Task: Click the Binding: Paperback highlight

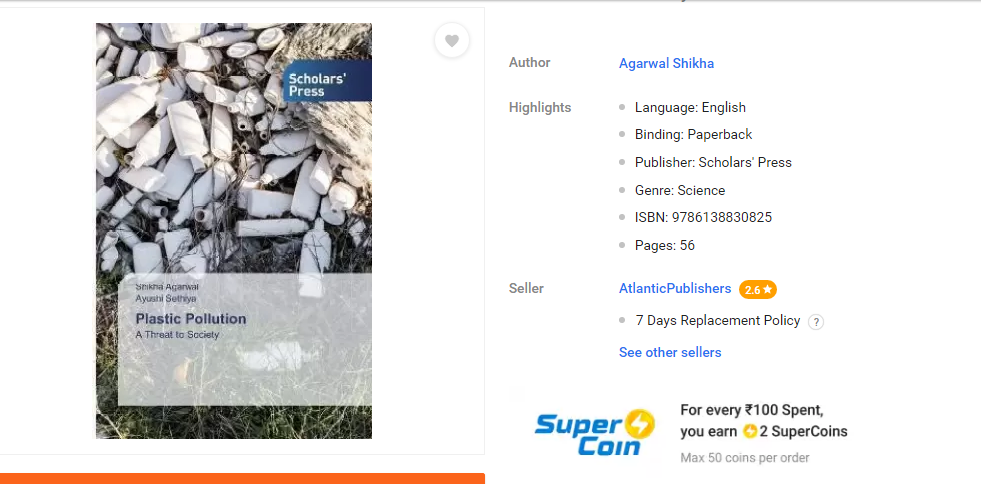Action: click(693, 134)
